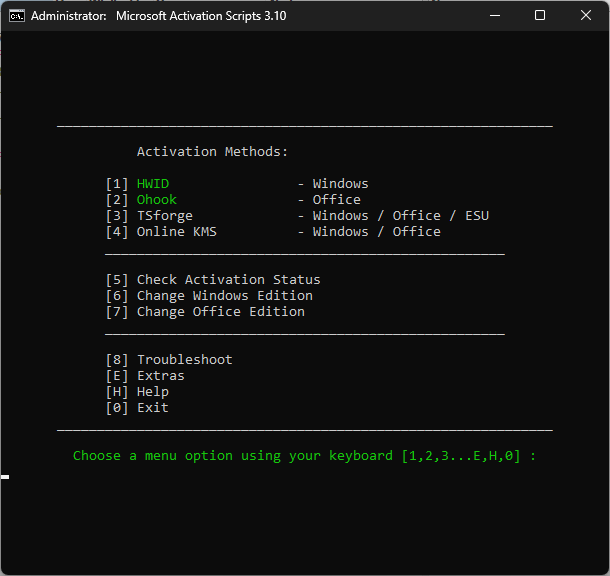Click the 'Windows' description next to HWID

point(341,184)
